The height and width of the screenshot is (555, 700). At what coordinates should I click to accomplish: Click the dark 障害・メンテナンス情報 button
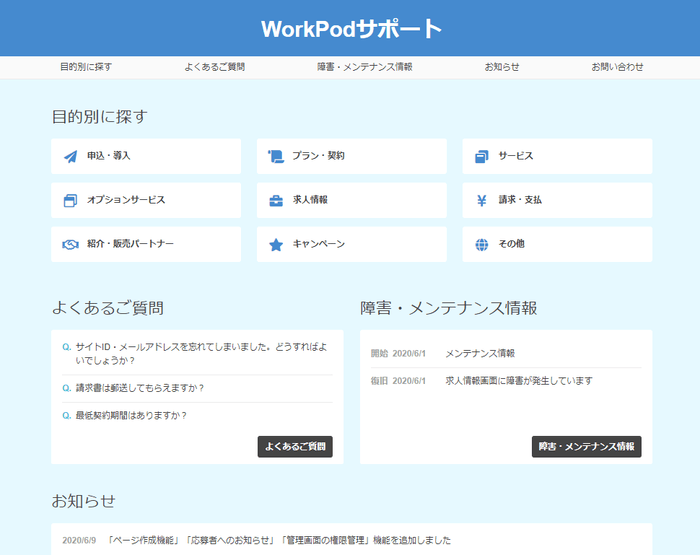(587, 447)
